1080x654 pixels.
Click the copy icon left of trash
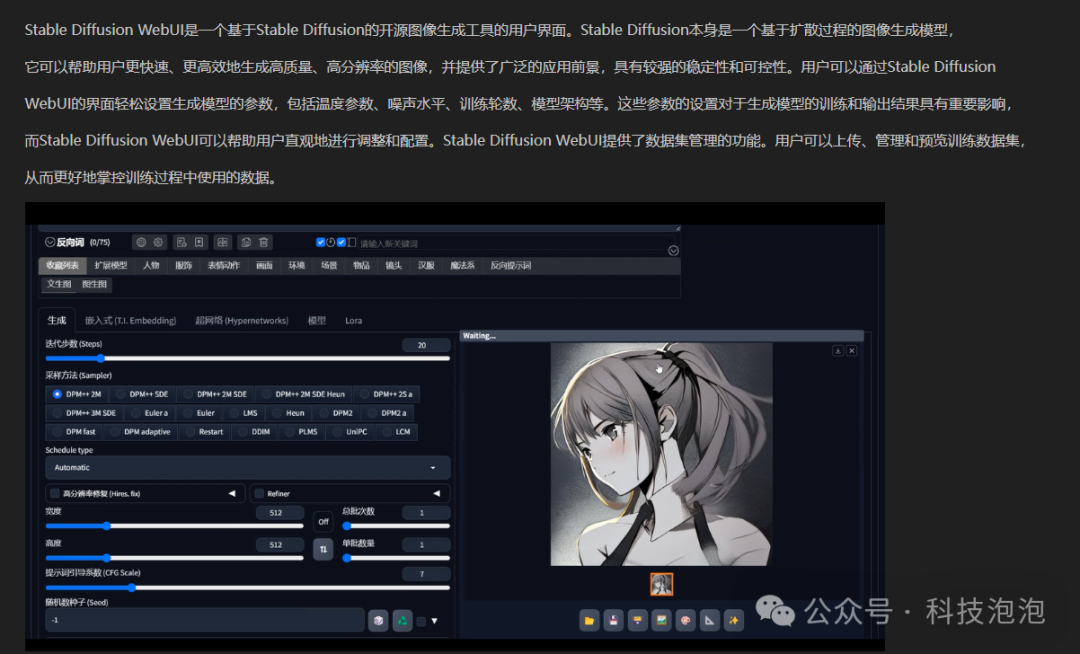(246, 242)
